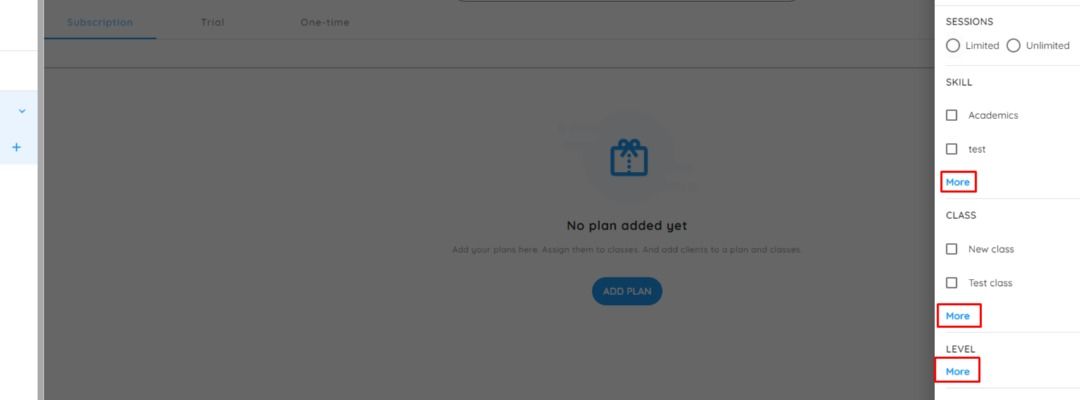Click the SESSIONS filter heading

pyautogui.click(x=969, y=21)
